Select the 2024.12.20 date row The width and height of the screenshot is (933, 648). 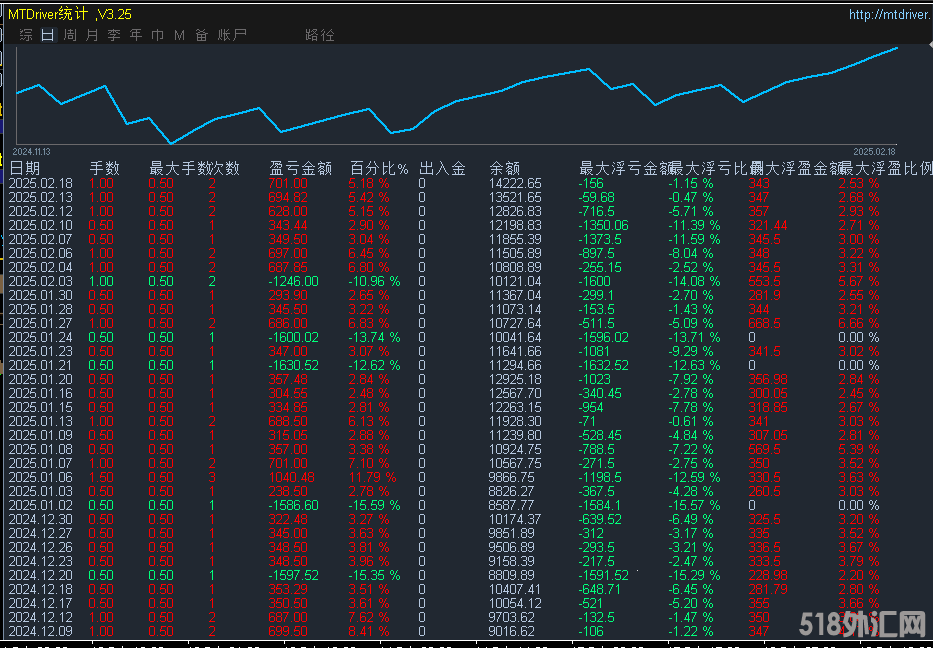pyautogui.click(x=41, y=576)
